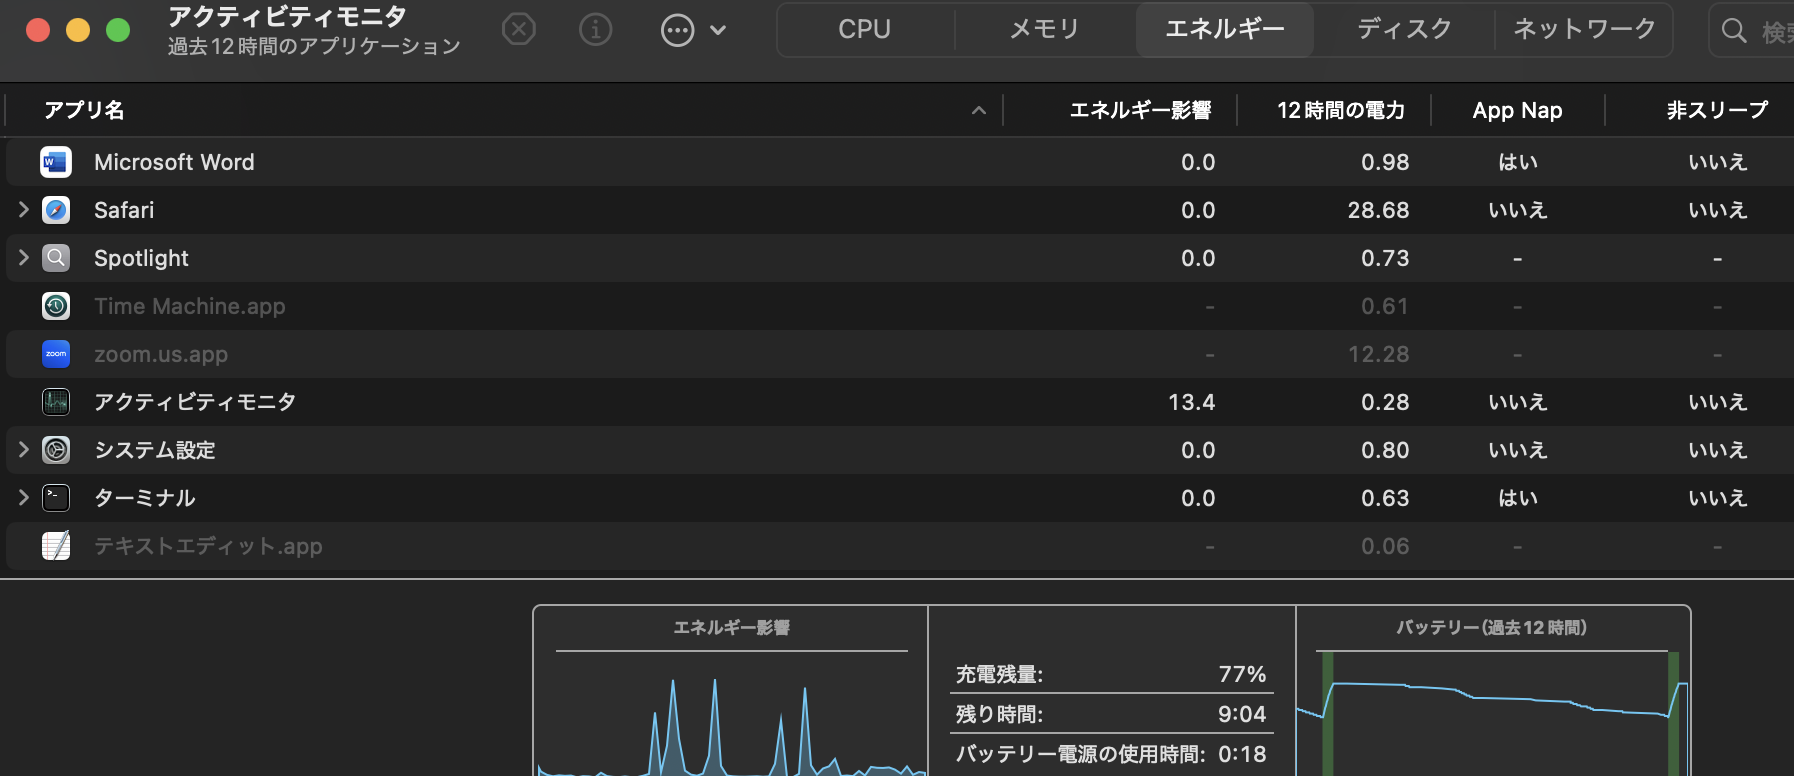Screen dimensions: 1794x776
Task: Click the Microsoft Word app icon
Action: tap(56, 162)
